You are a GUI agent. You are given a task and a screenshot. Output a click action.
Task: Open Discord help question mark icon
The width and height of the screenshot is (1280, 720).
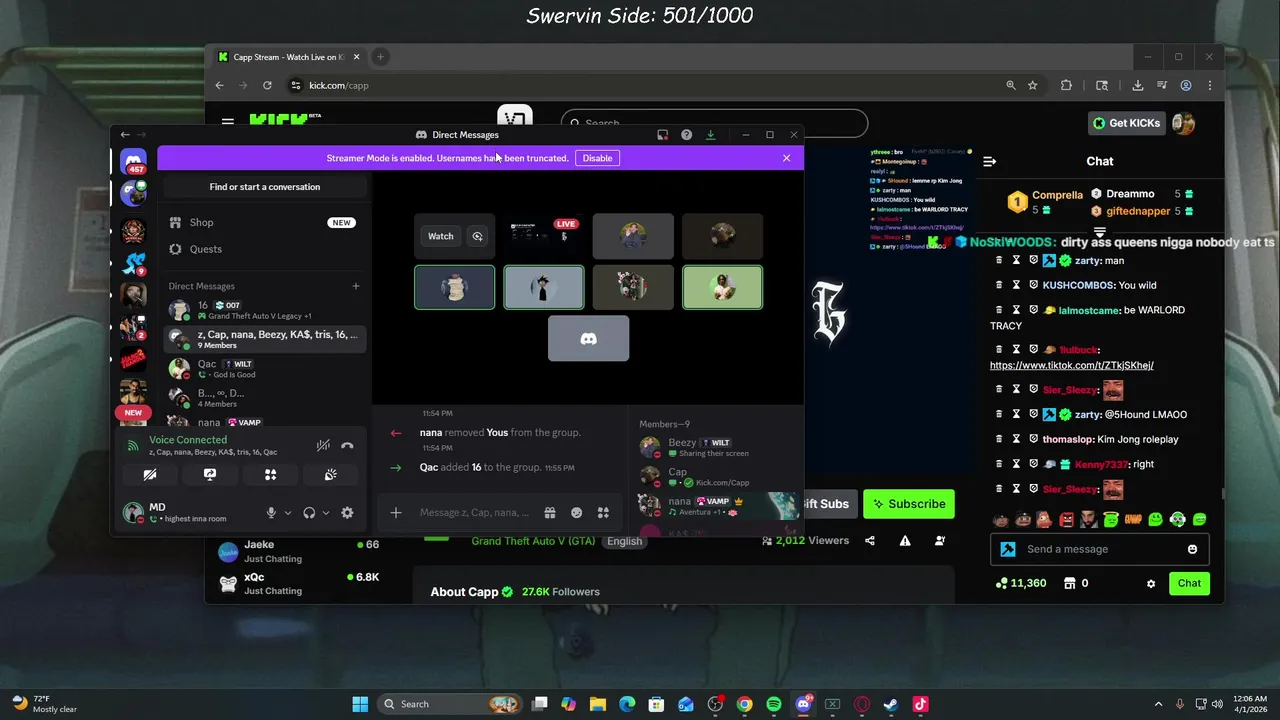click(686, 135)
